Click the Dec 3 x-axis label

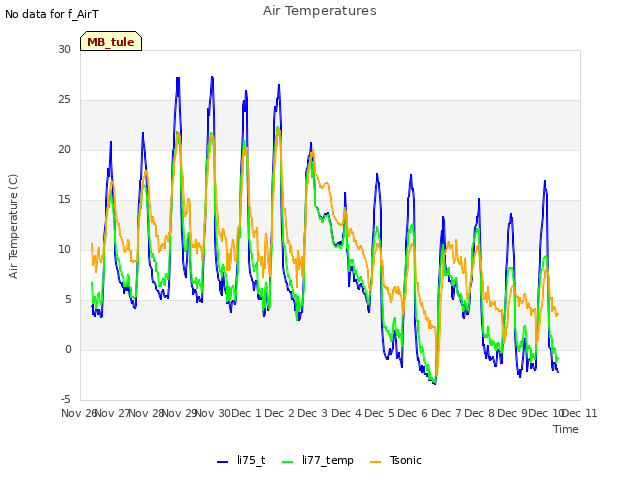pyautogui.click(x=313, y=413)
